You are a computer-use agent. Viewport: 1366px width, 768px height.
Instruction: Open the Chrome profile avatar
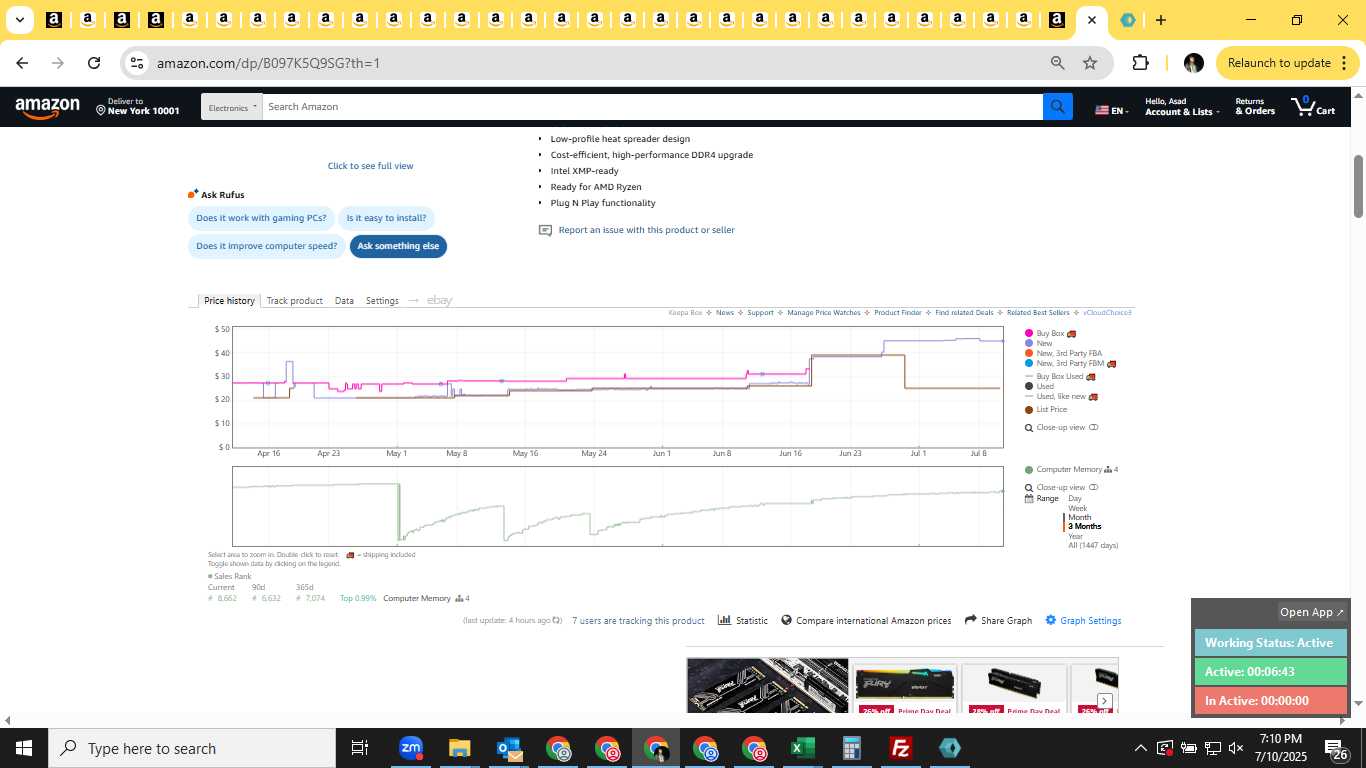(1193, 63)
